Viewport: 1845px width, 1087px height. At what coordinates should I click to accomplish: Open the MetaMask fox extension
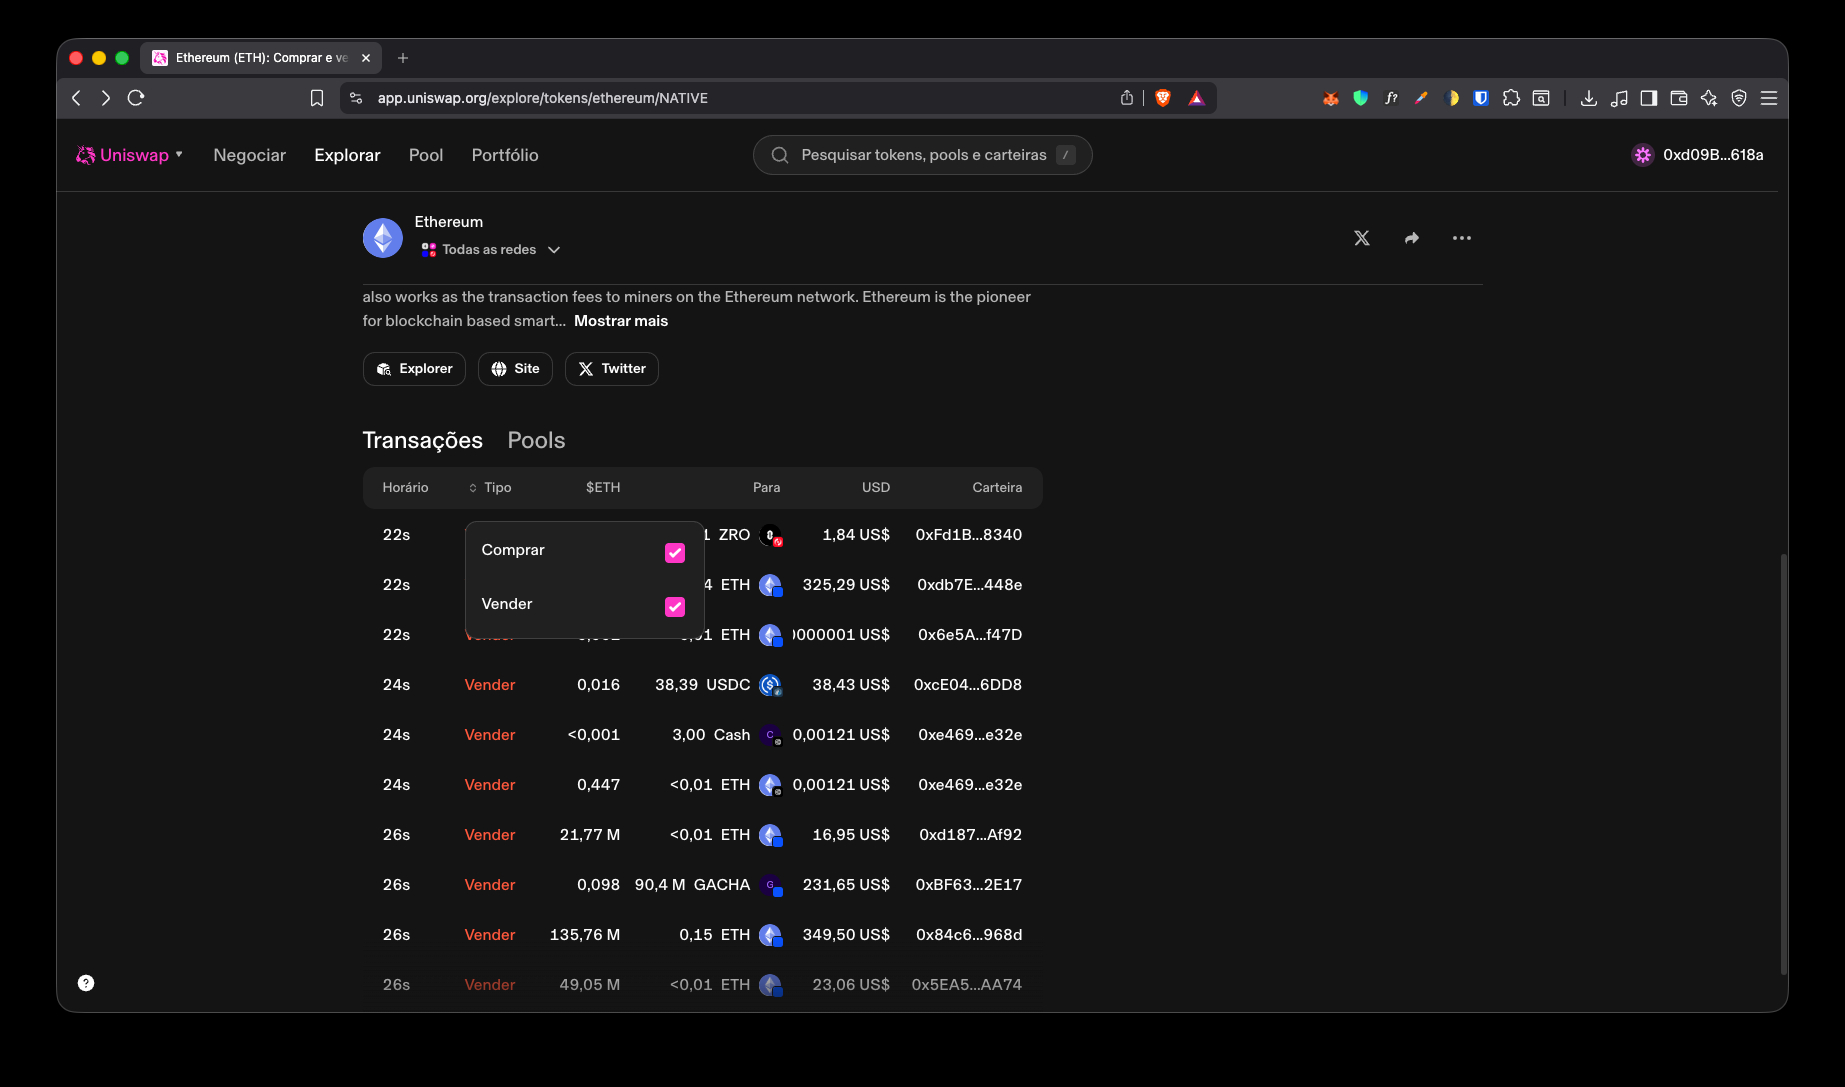click(1331, 98)
